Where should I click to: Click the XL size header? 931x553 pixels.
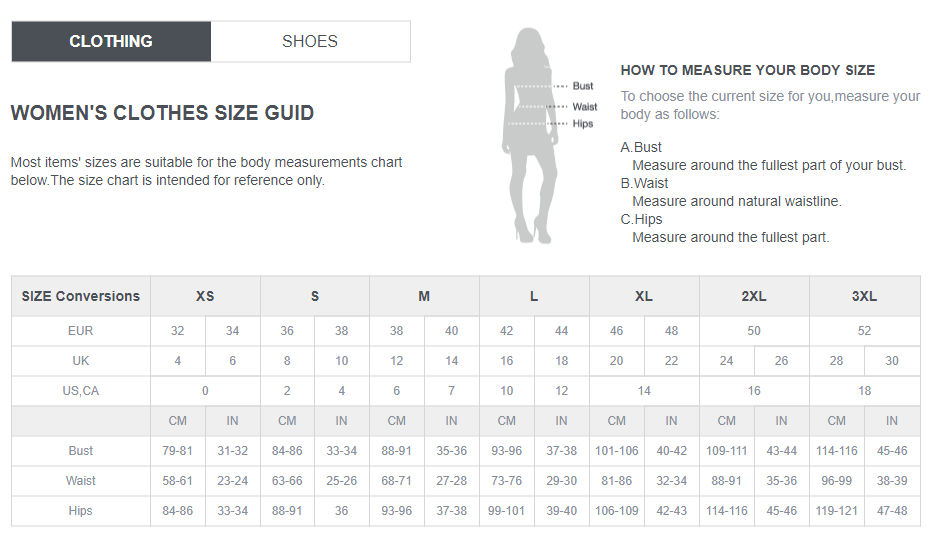click(644, 296)
